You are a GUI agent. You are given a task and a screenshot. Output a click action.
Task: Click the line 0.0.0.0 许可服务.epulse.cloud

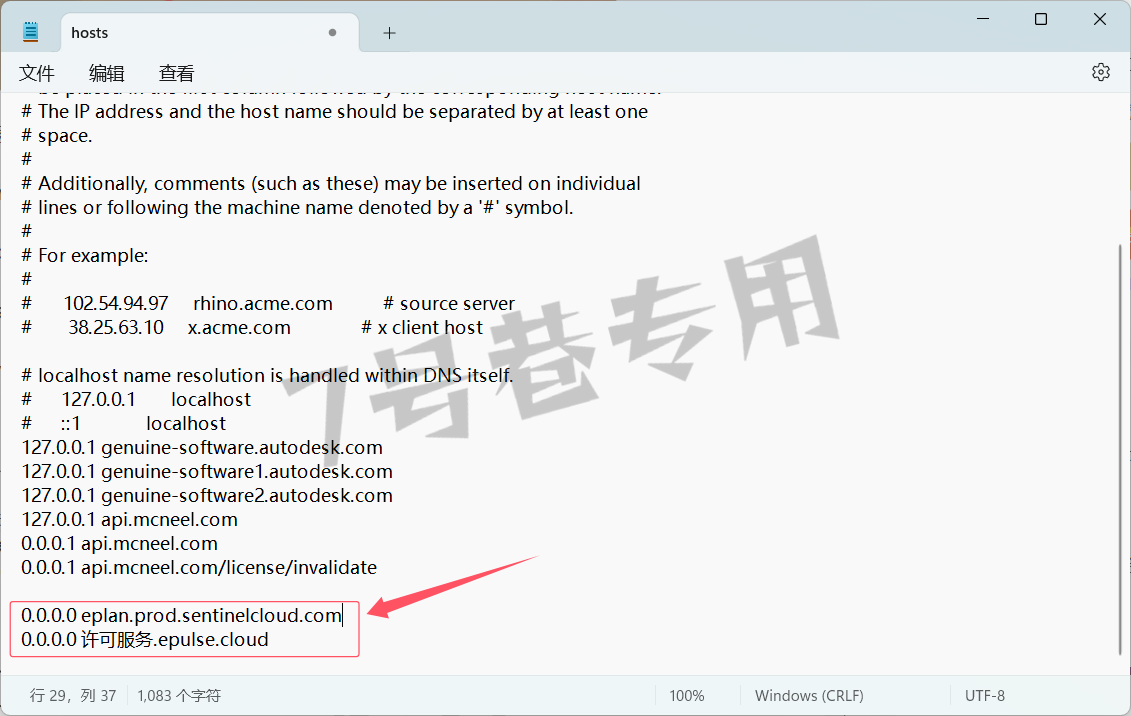145,640
